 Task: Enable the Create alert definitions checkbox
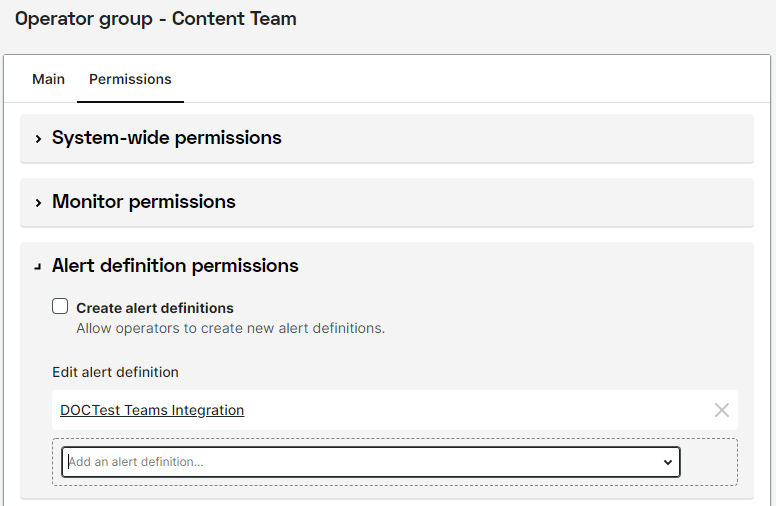60,307
